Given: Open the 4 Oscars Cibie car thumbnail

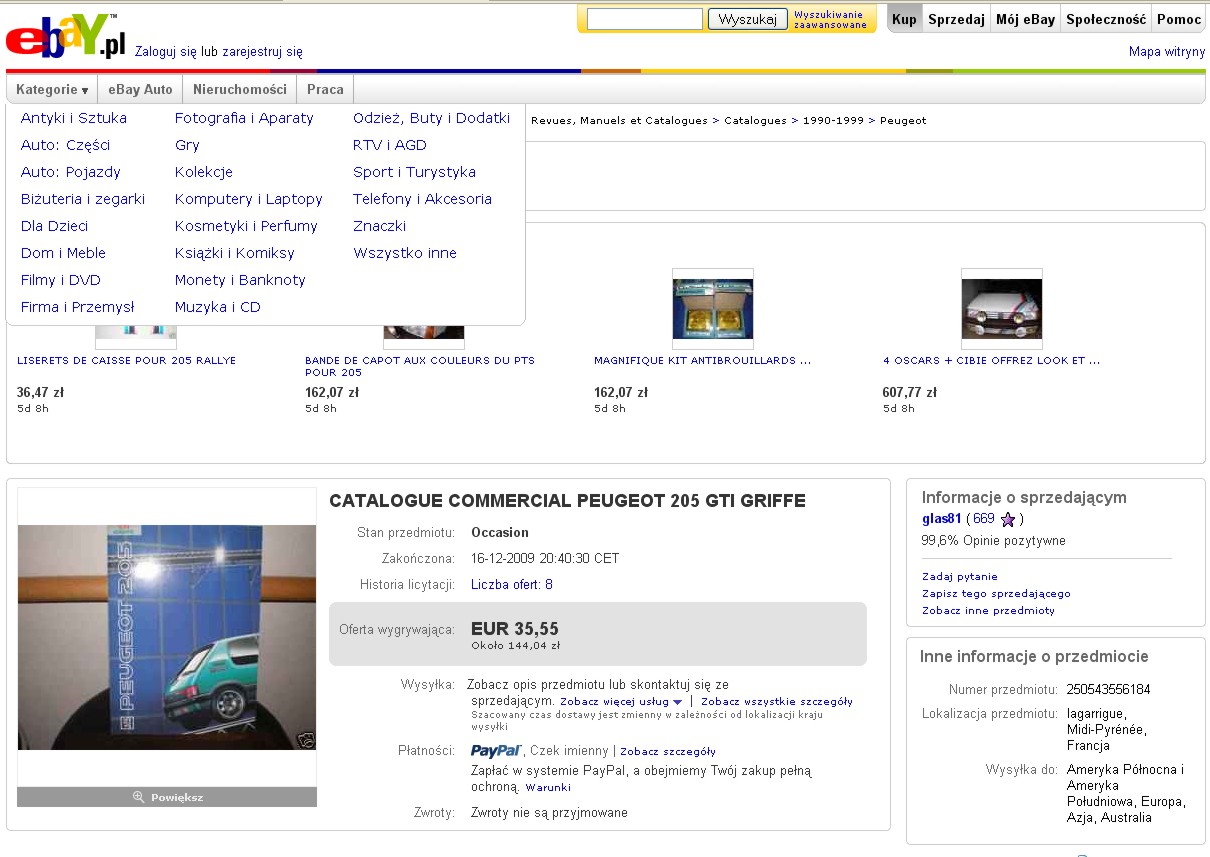Looking at the screenshot, I should pyautogui.click(x=1001, y=308).
